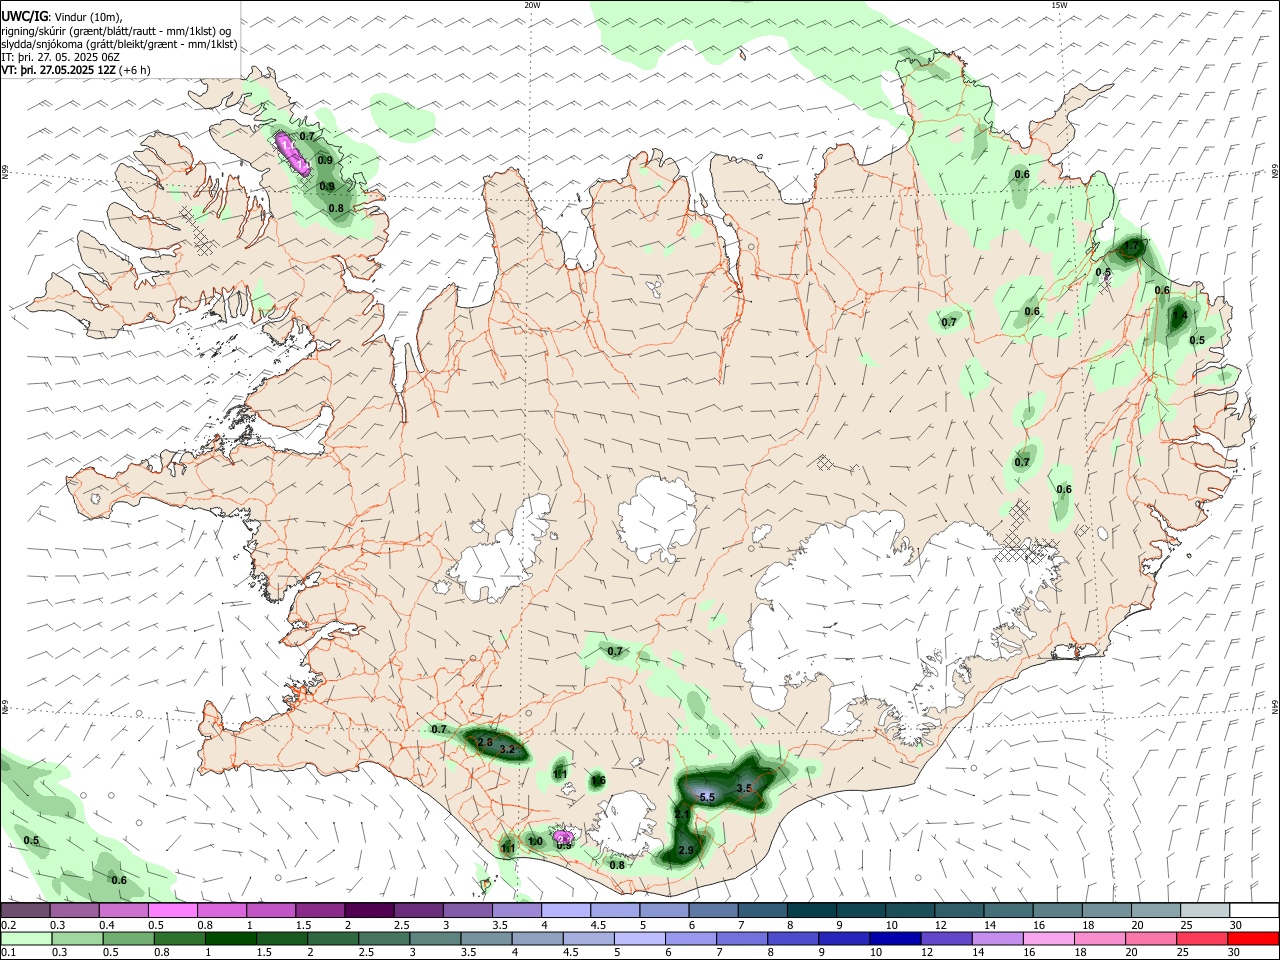The height and width of the screenshot is (960, 1280).
Task: Select the lower-row light green swatch starting at 0.3
Action: click(x=77, y=938)
